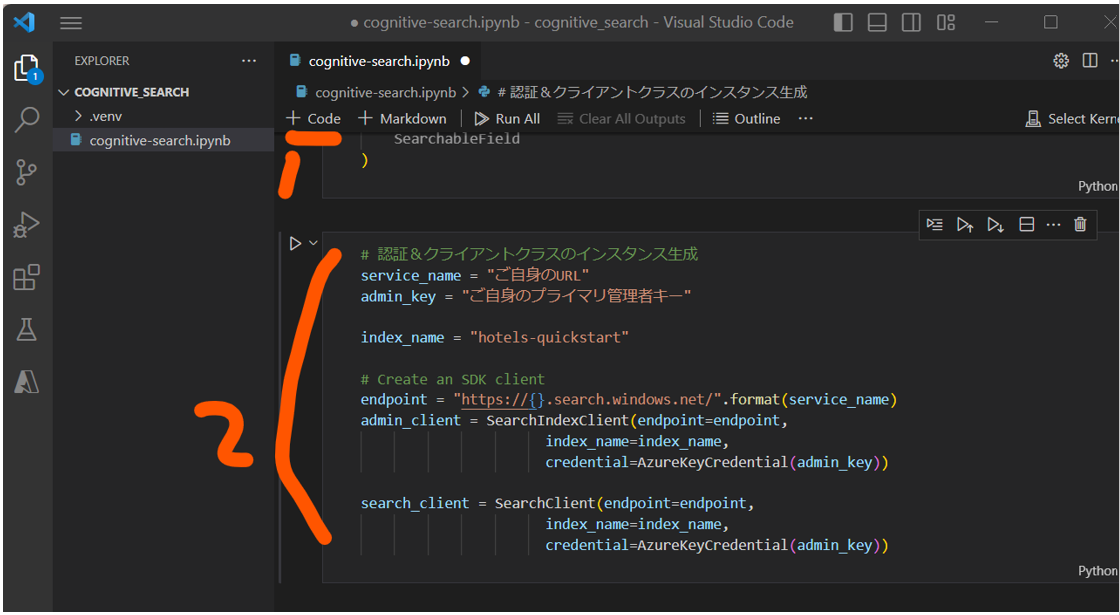Image resolution: width=1120 pixels, height=615 pixels.
Task: Delete the cell with the trash icon
Action: [1080, 224]
